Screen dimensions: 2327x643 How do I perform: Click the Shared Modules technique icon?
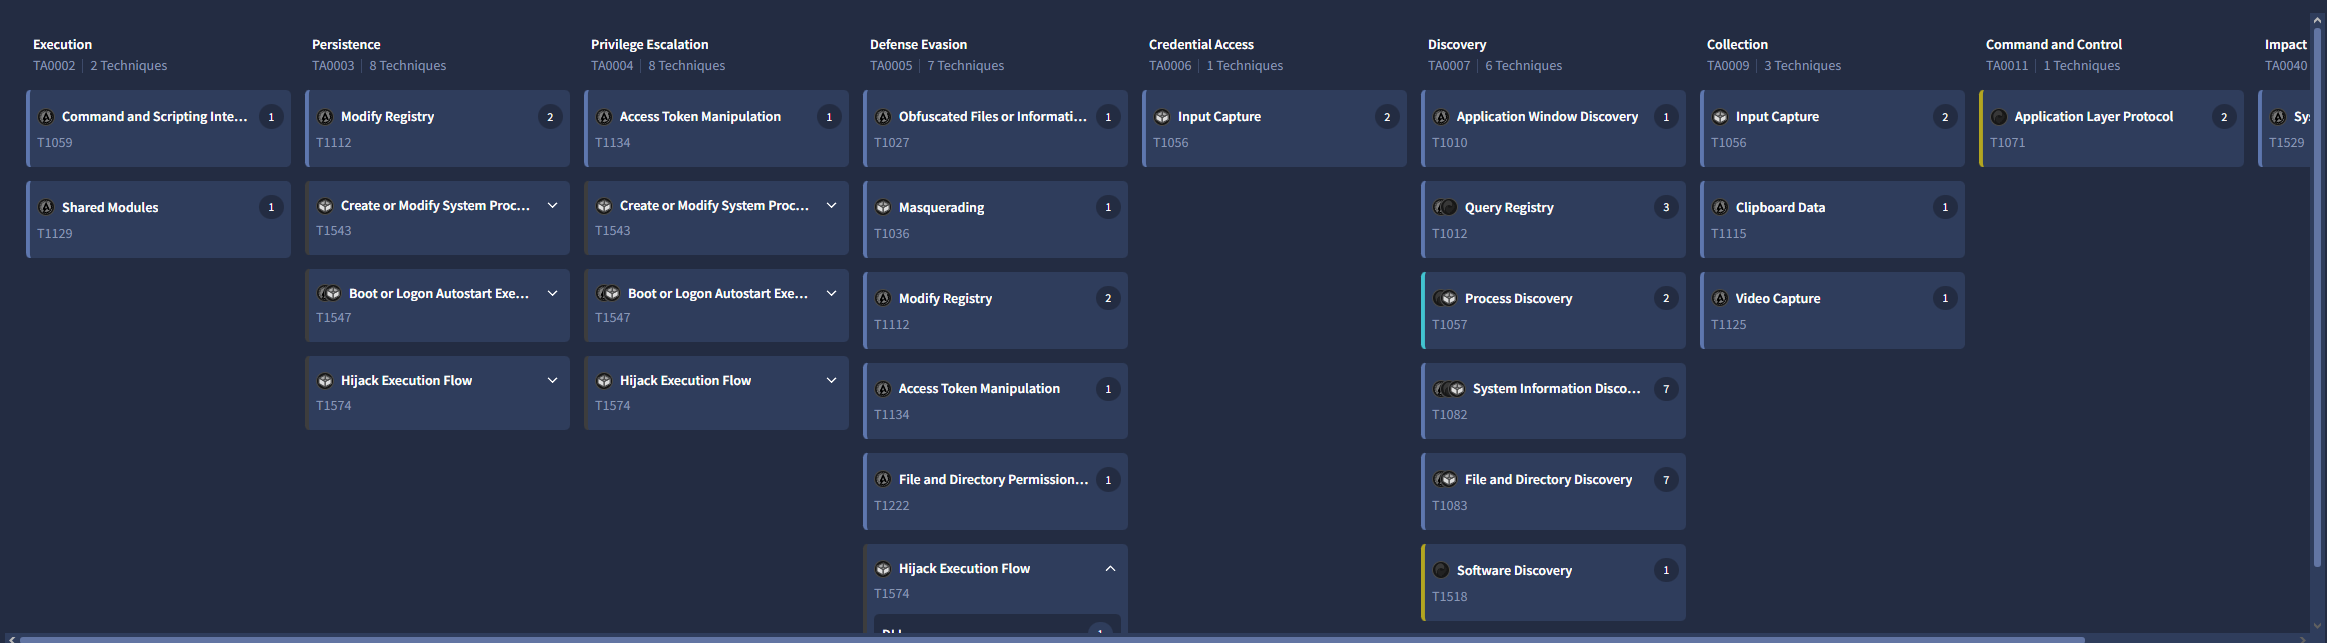46,208
